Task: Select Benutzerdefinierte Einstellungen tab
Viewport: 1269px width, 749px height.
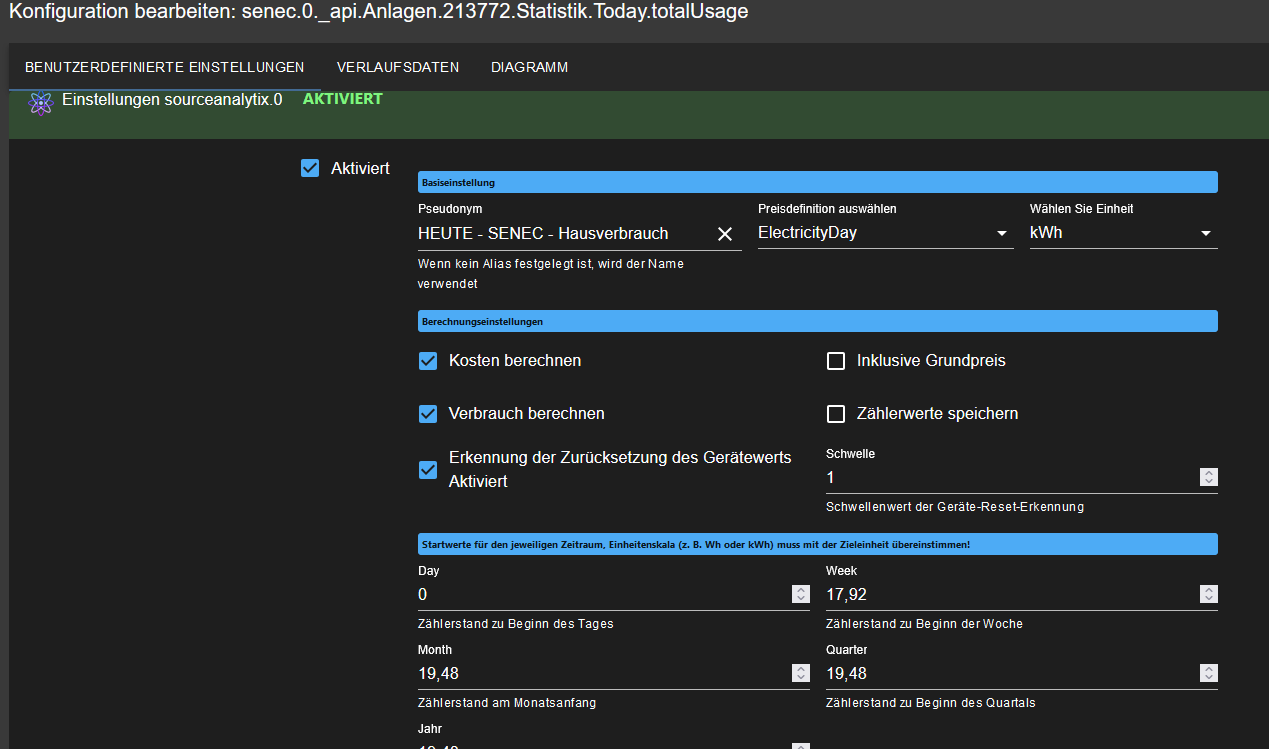Action: 164,67
